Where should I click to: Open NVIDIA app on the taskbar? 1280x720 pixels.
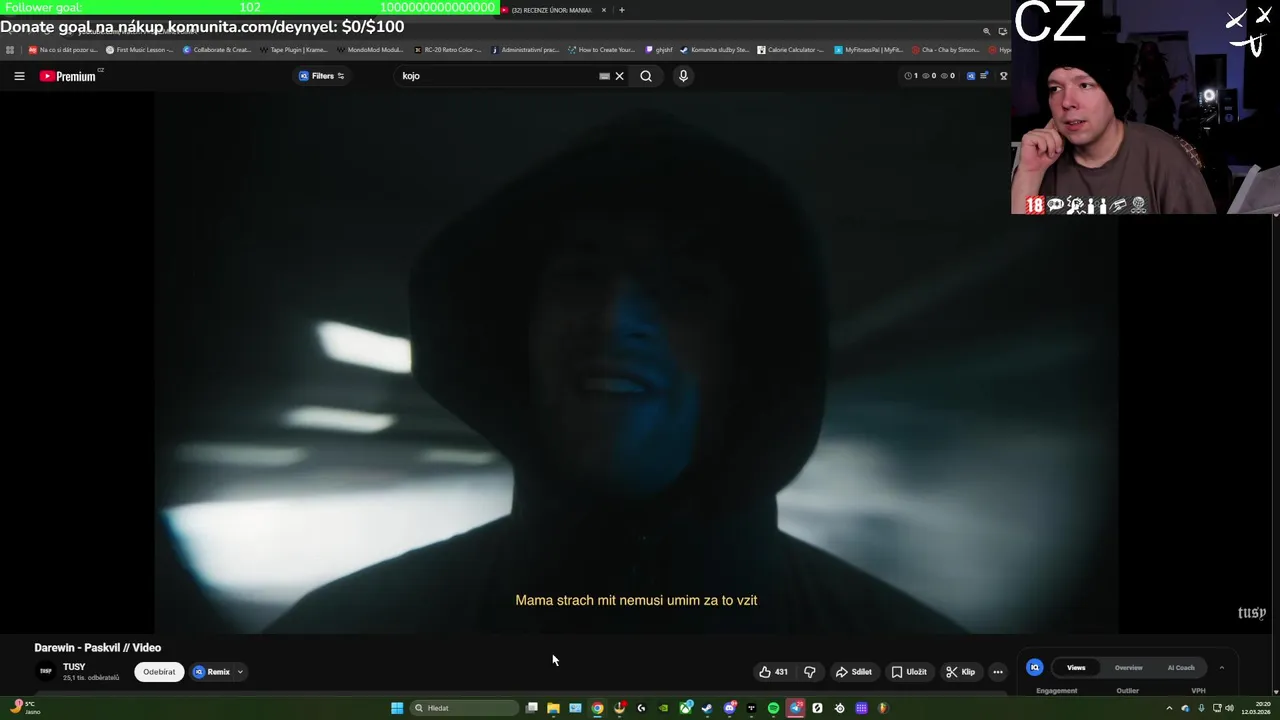point(663,708)
